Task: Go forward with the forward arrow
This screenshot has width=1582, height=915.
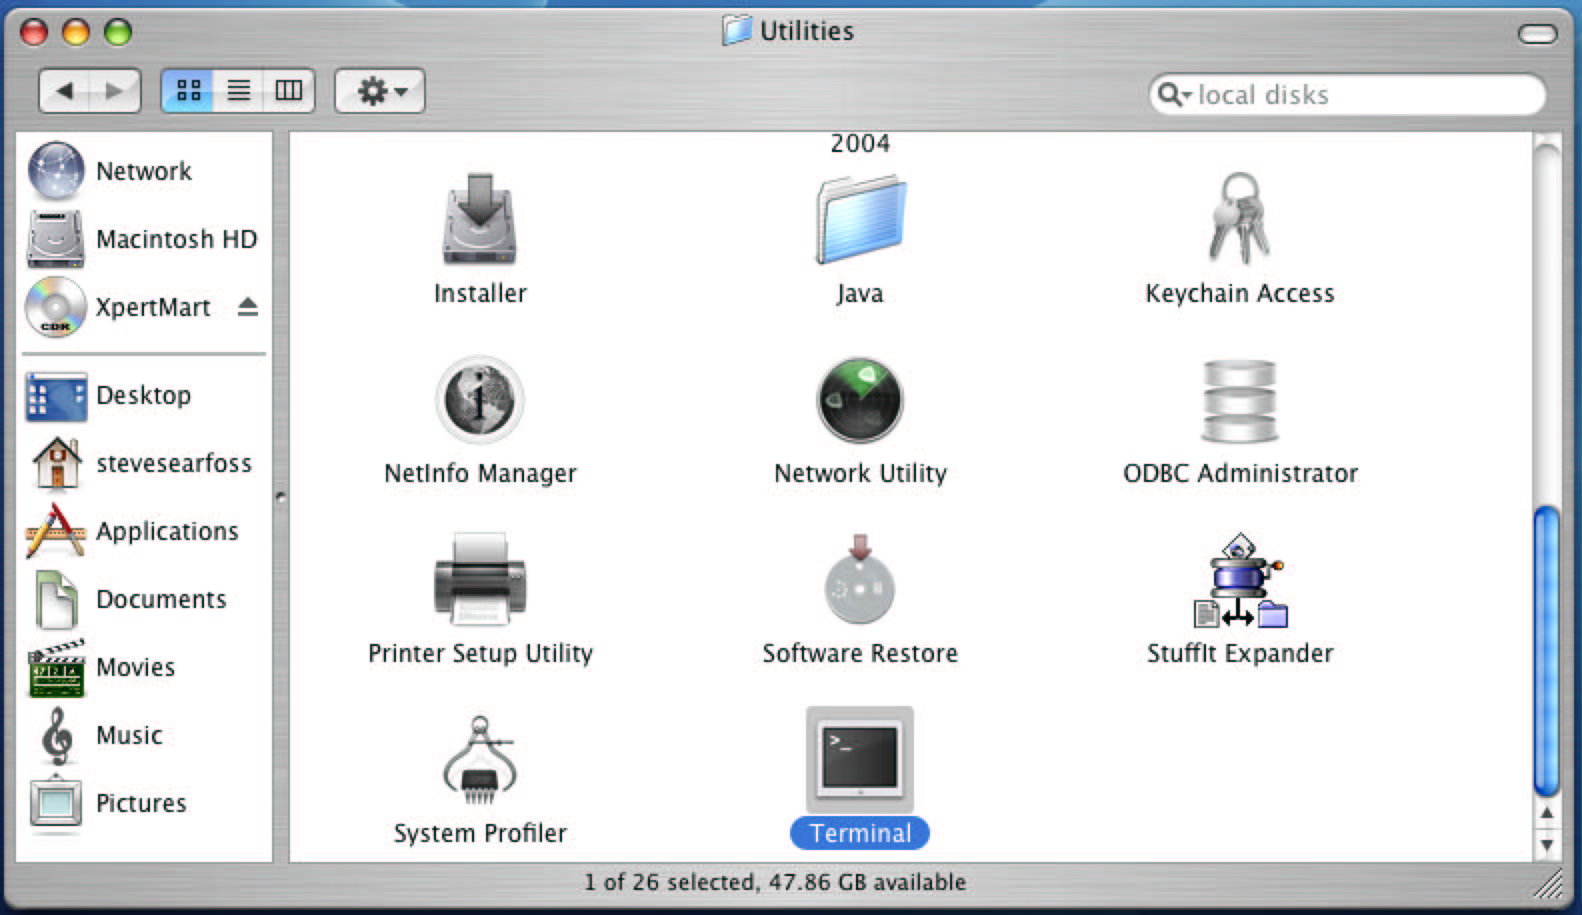Action: [115, 91]
